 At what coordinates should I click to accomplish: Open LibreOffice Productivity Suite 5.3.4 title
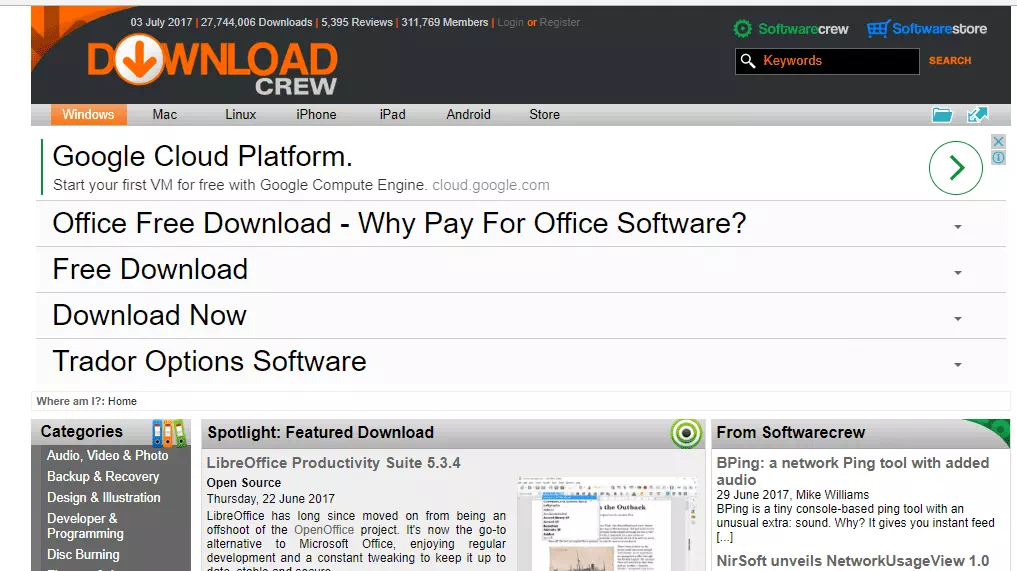point(333,463)
